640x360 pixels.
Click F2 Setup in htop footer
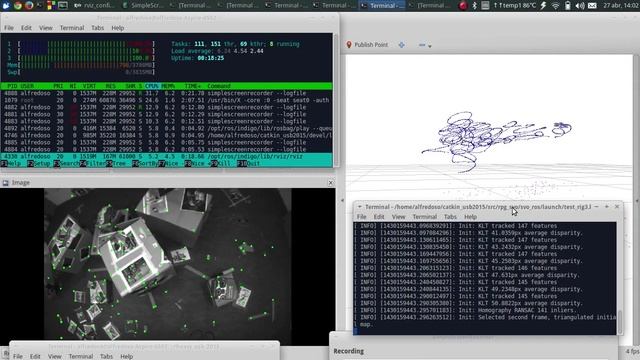39,163
